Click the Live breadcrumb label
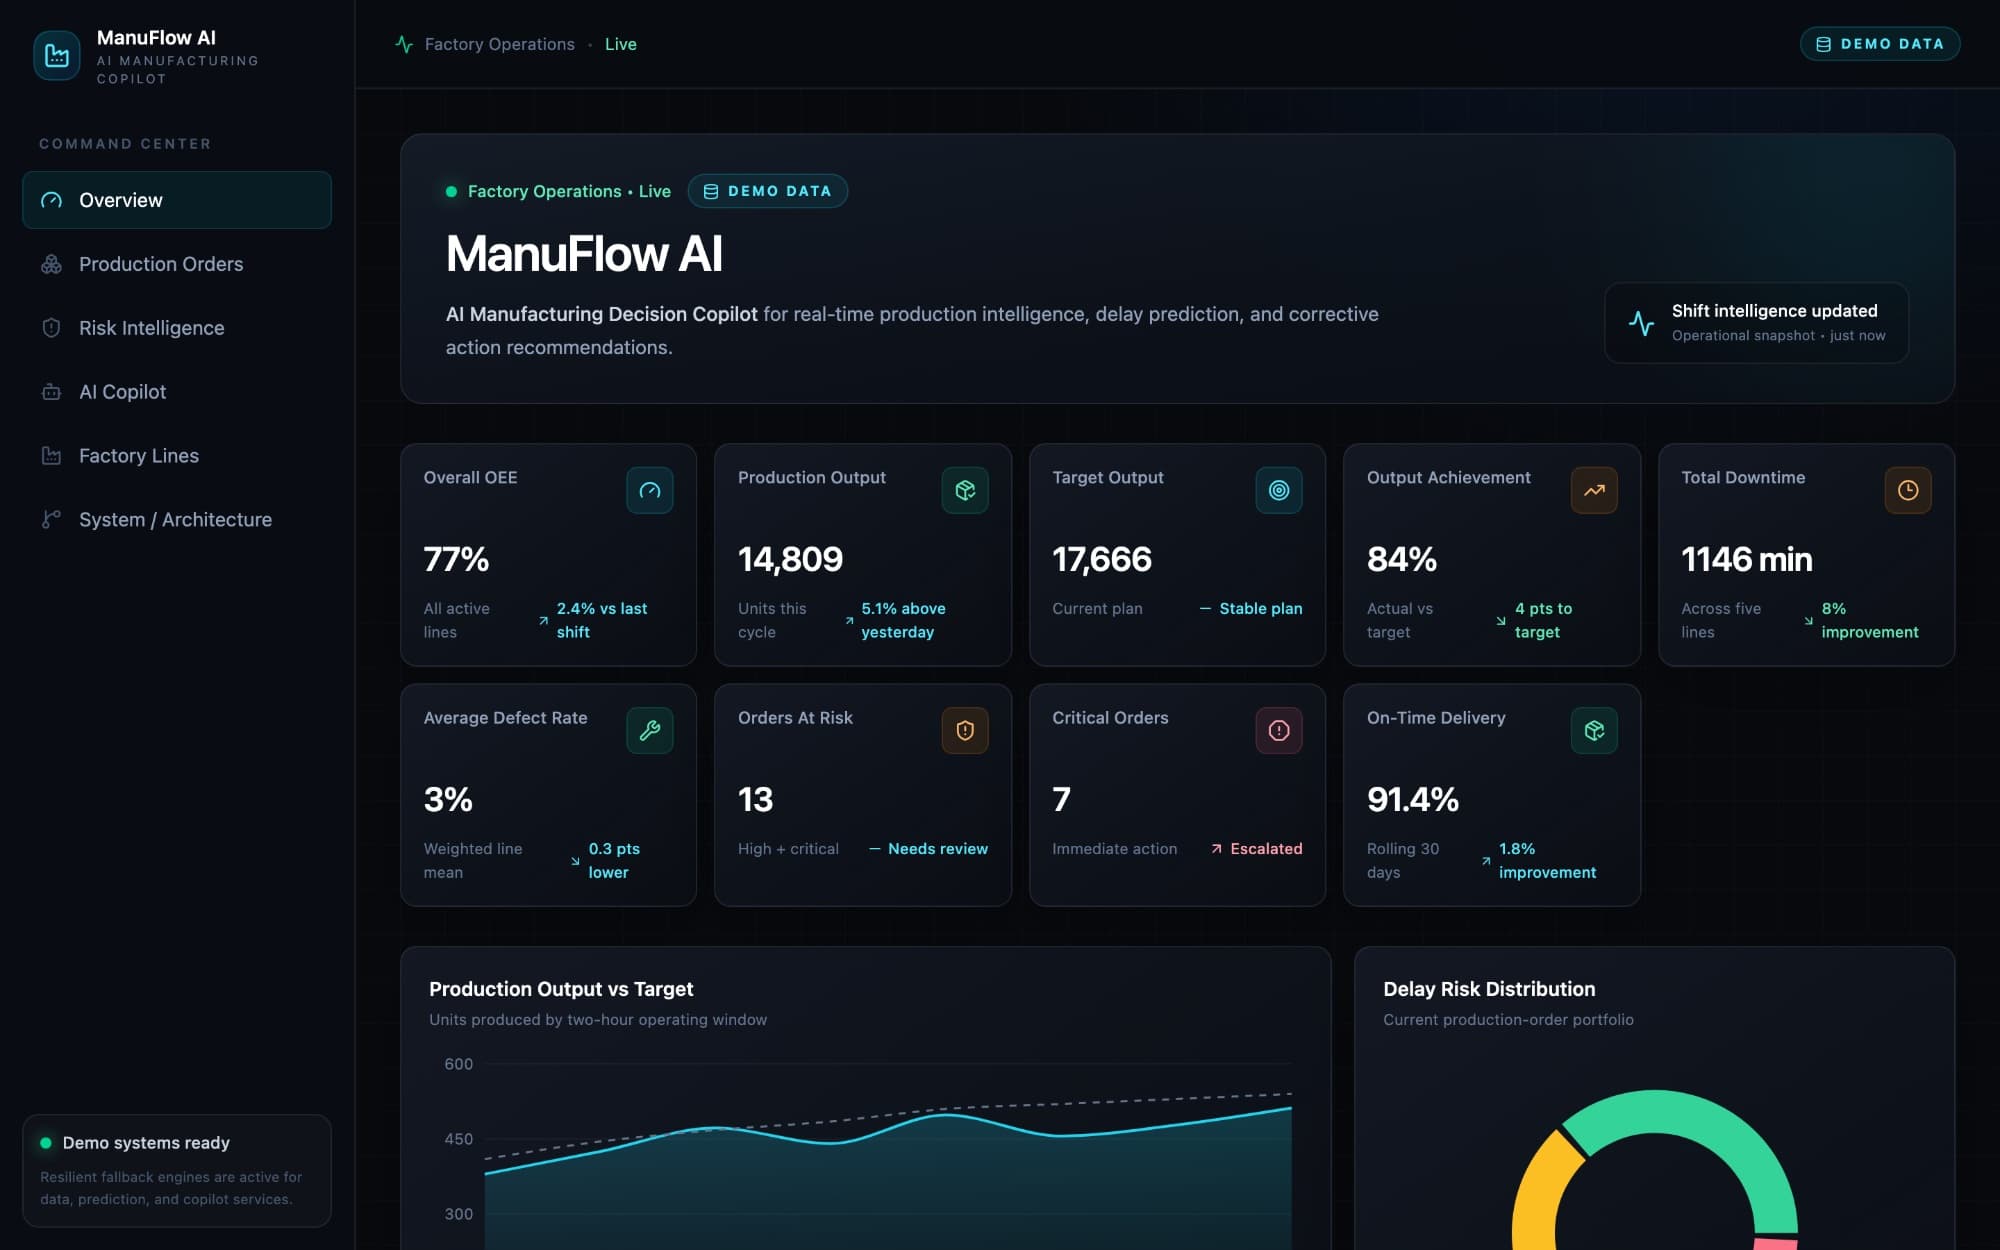Image resolution: width=2000 pixels, height=1250 pixels. (x=621, y=44)
